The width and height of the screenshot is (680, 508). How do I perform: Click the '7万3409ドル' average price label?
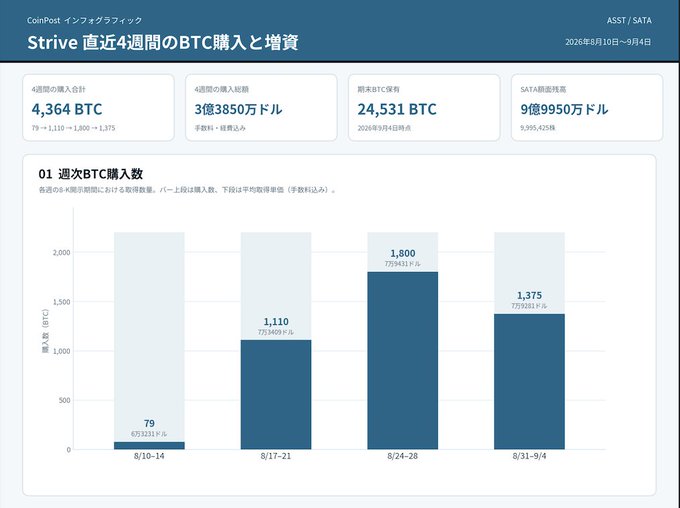coord(276,332)
